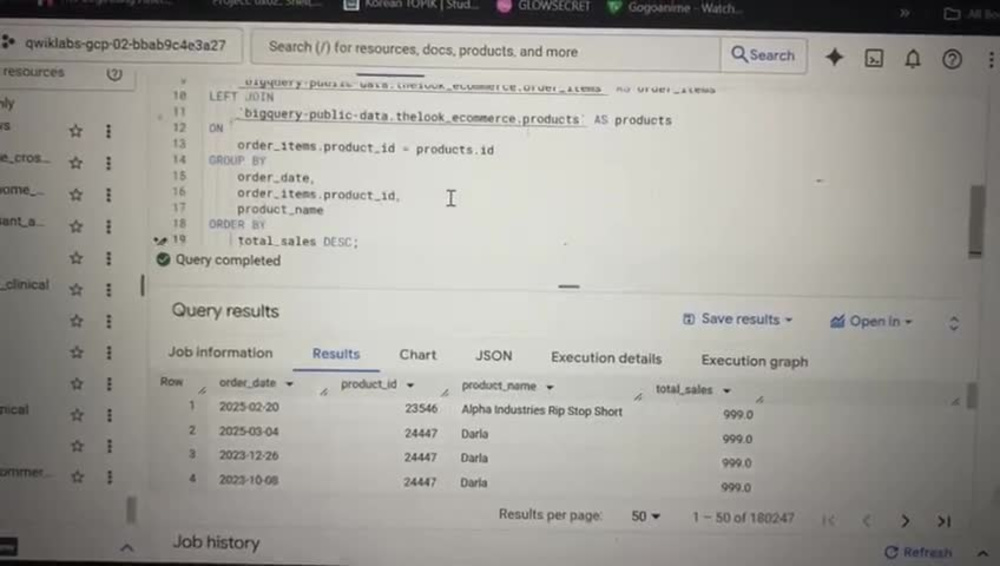Expand the Job history panel chevron
The height and width of the screenshot is (566, 1000).
[x=983, y=553]
